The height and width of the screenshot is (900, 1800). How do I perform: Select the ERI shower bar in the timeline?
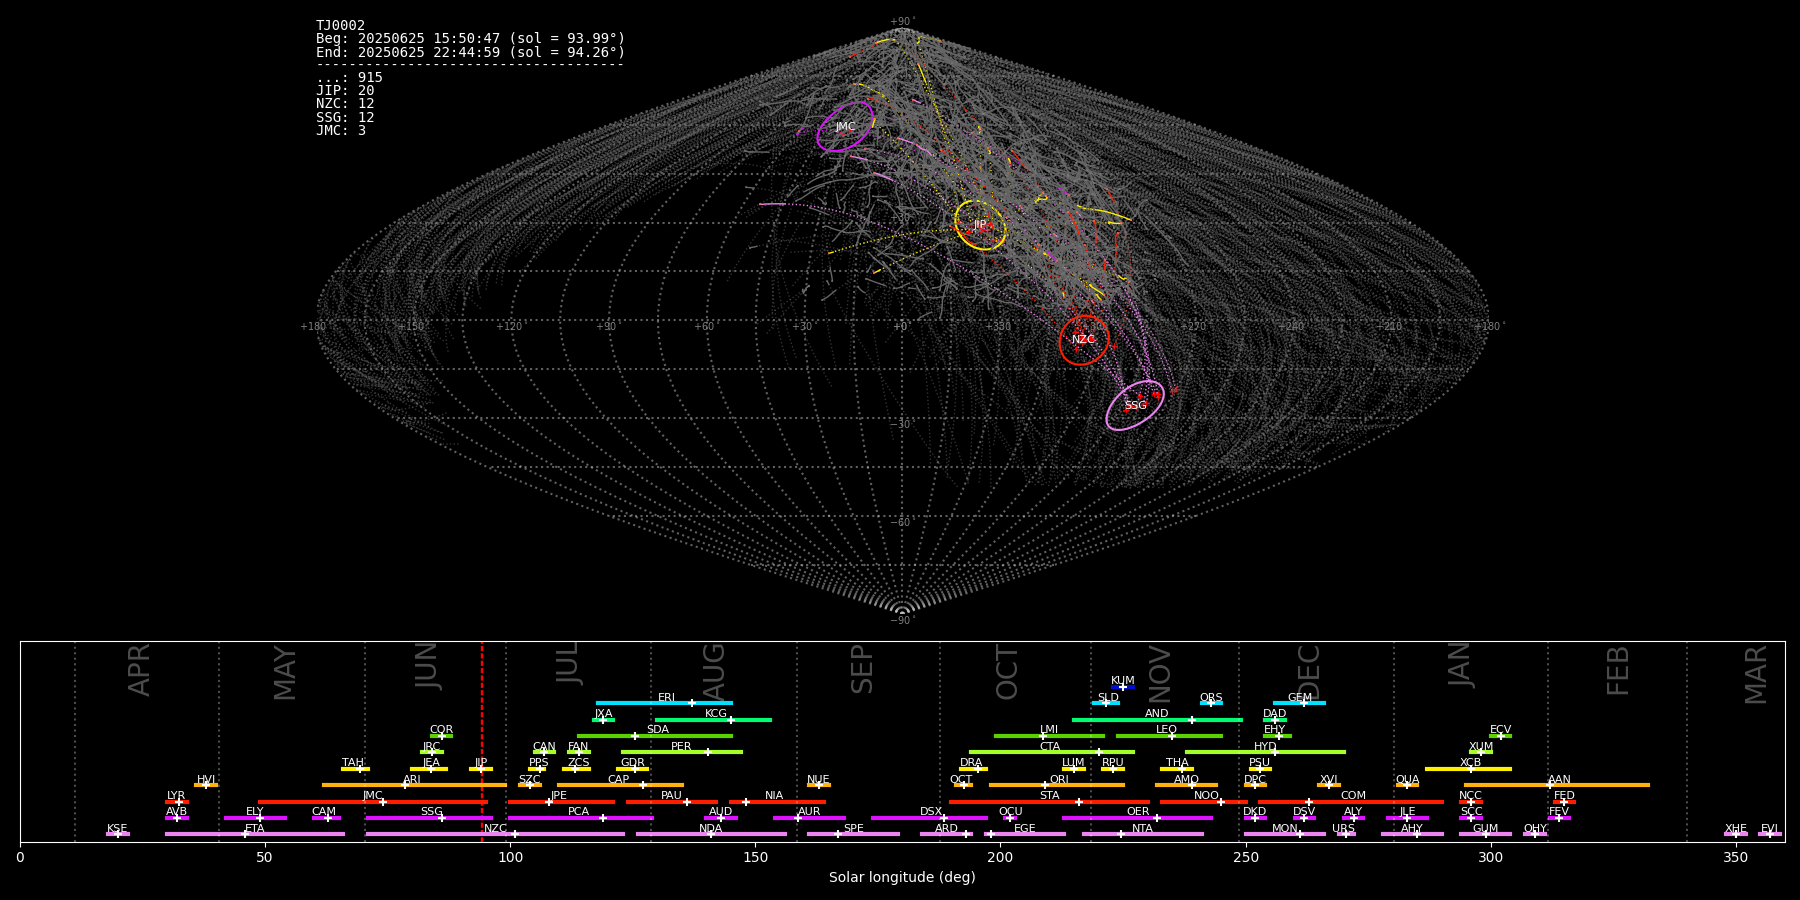[664, 703]
